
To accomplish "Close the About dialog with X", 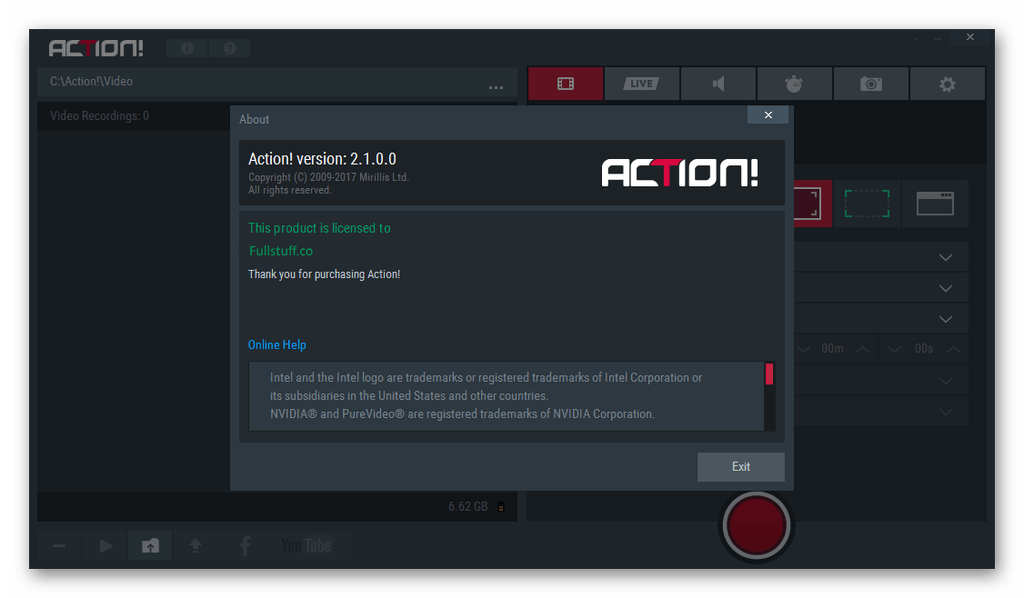I will [768, 115].
